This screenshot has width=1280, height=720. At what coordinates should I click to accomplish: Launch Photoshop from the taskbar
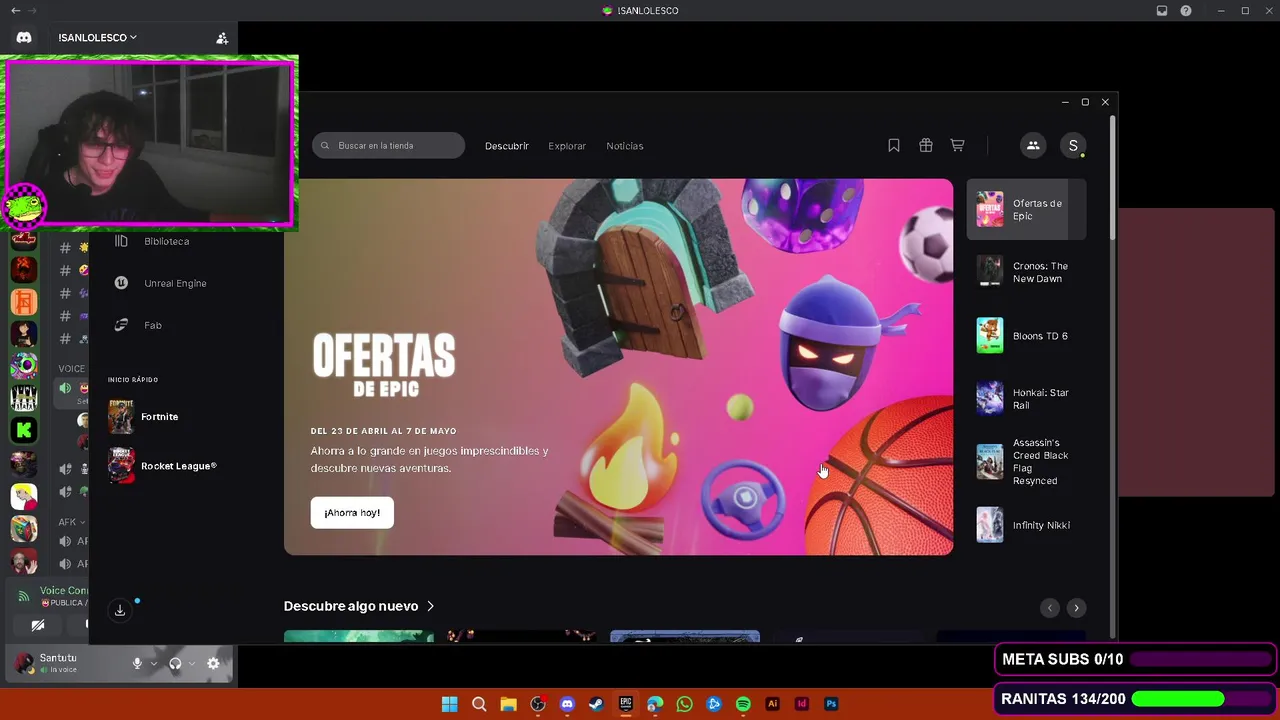[831, 704]
